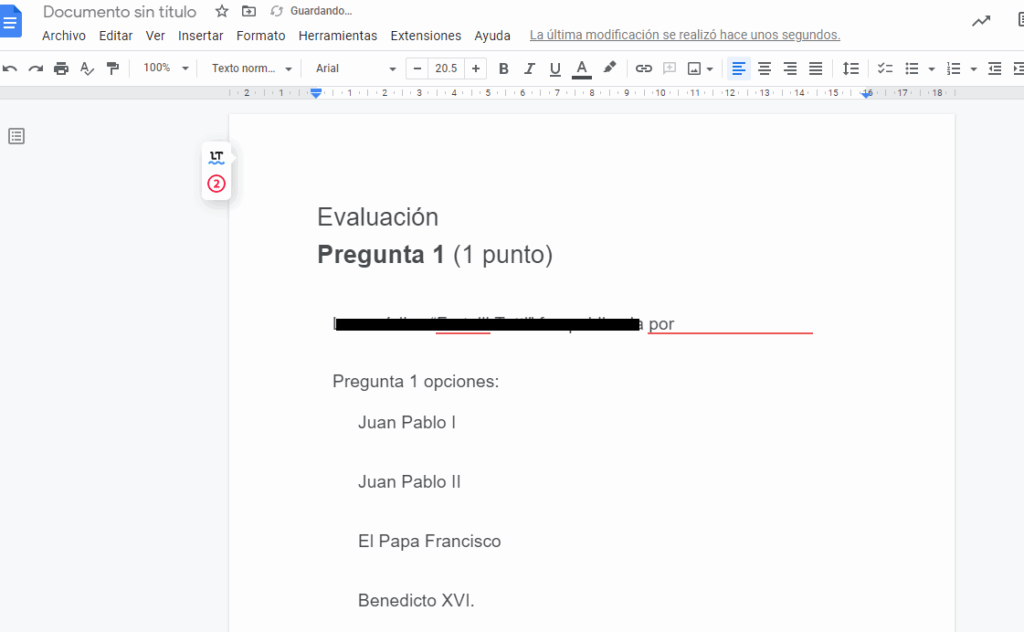Click the font size field showing 20.5

tap(446, 68)
